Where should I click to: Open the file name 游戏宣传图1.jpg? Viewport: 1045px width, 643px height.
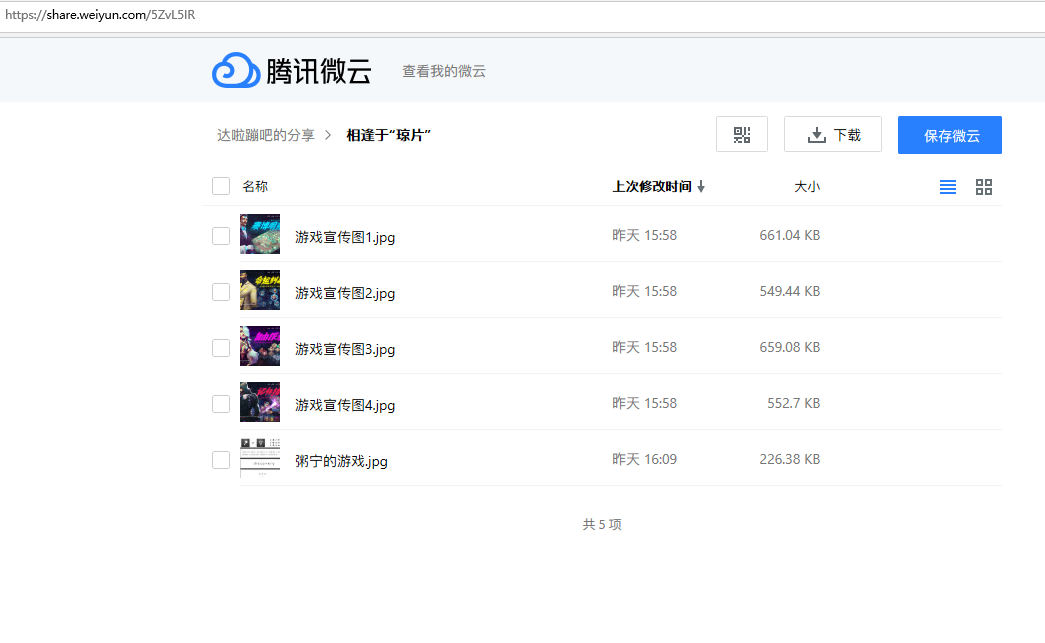coord(345,237)
